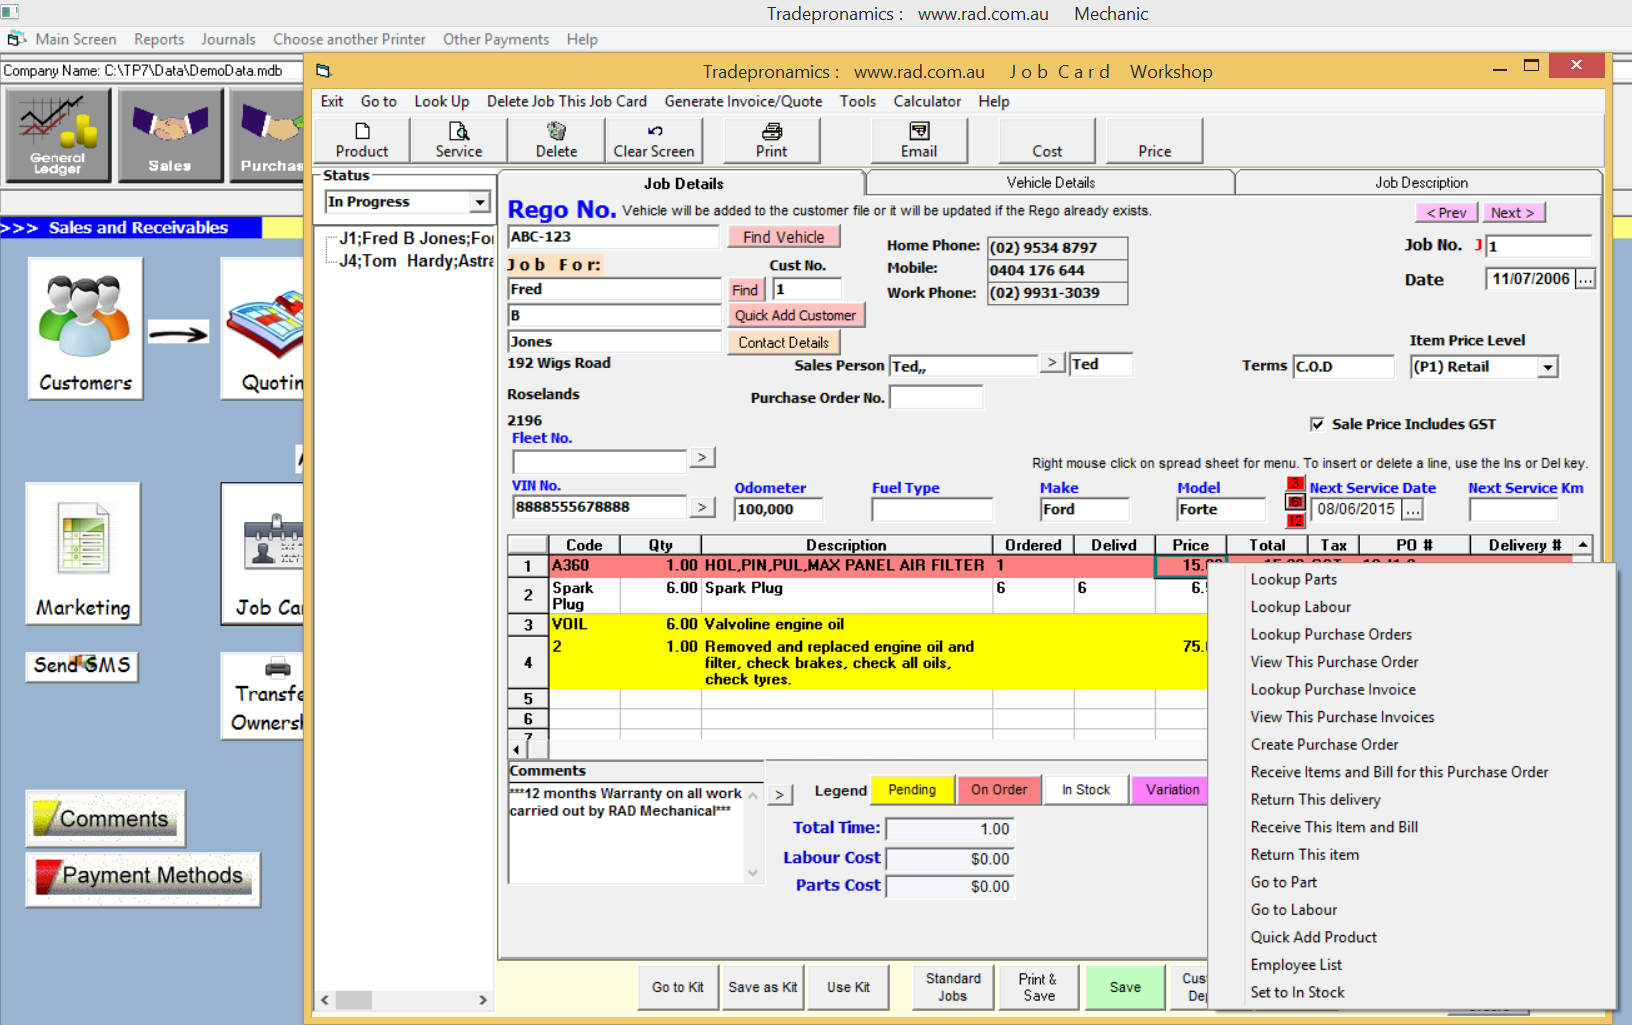
Task: Click Save as Kit button
Action: coord(762,987)
